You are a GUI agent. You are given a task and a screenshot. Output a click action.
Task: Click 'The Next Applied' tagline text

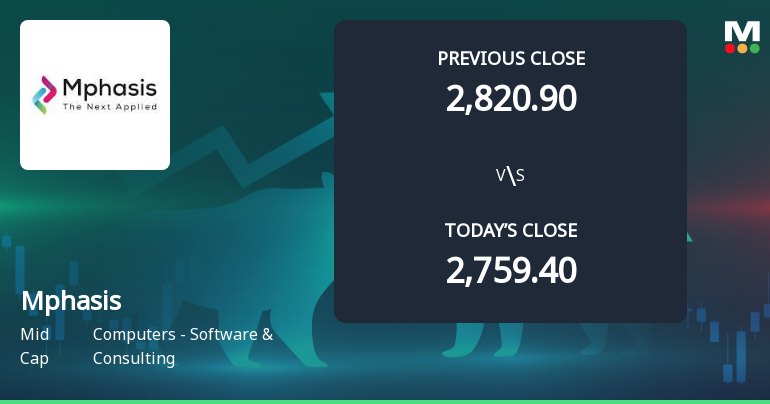coord(110,105)
